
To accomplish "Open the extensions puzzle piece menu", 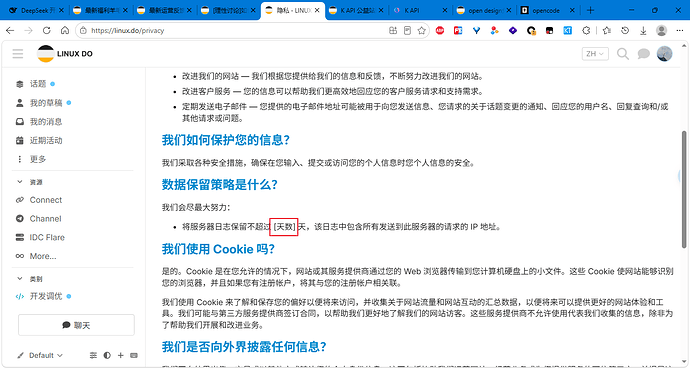I will [x=586, y=30].
